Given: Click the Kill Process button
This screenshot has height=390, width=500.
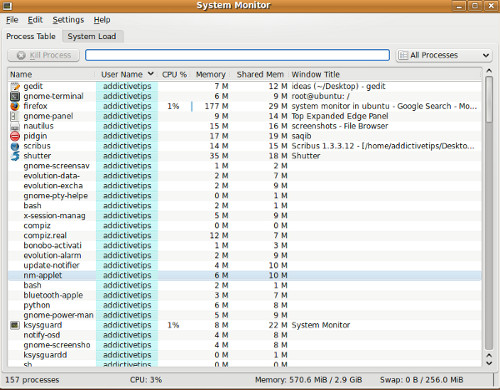Looking at the screenshot, I should [44, 55].
